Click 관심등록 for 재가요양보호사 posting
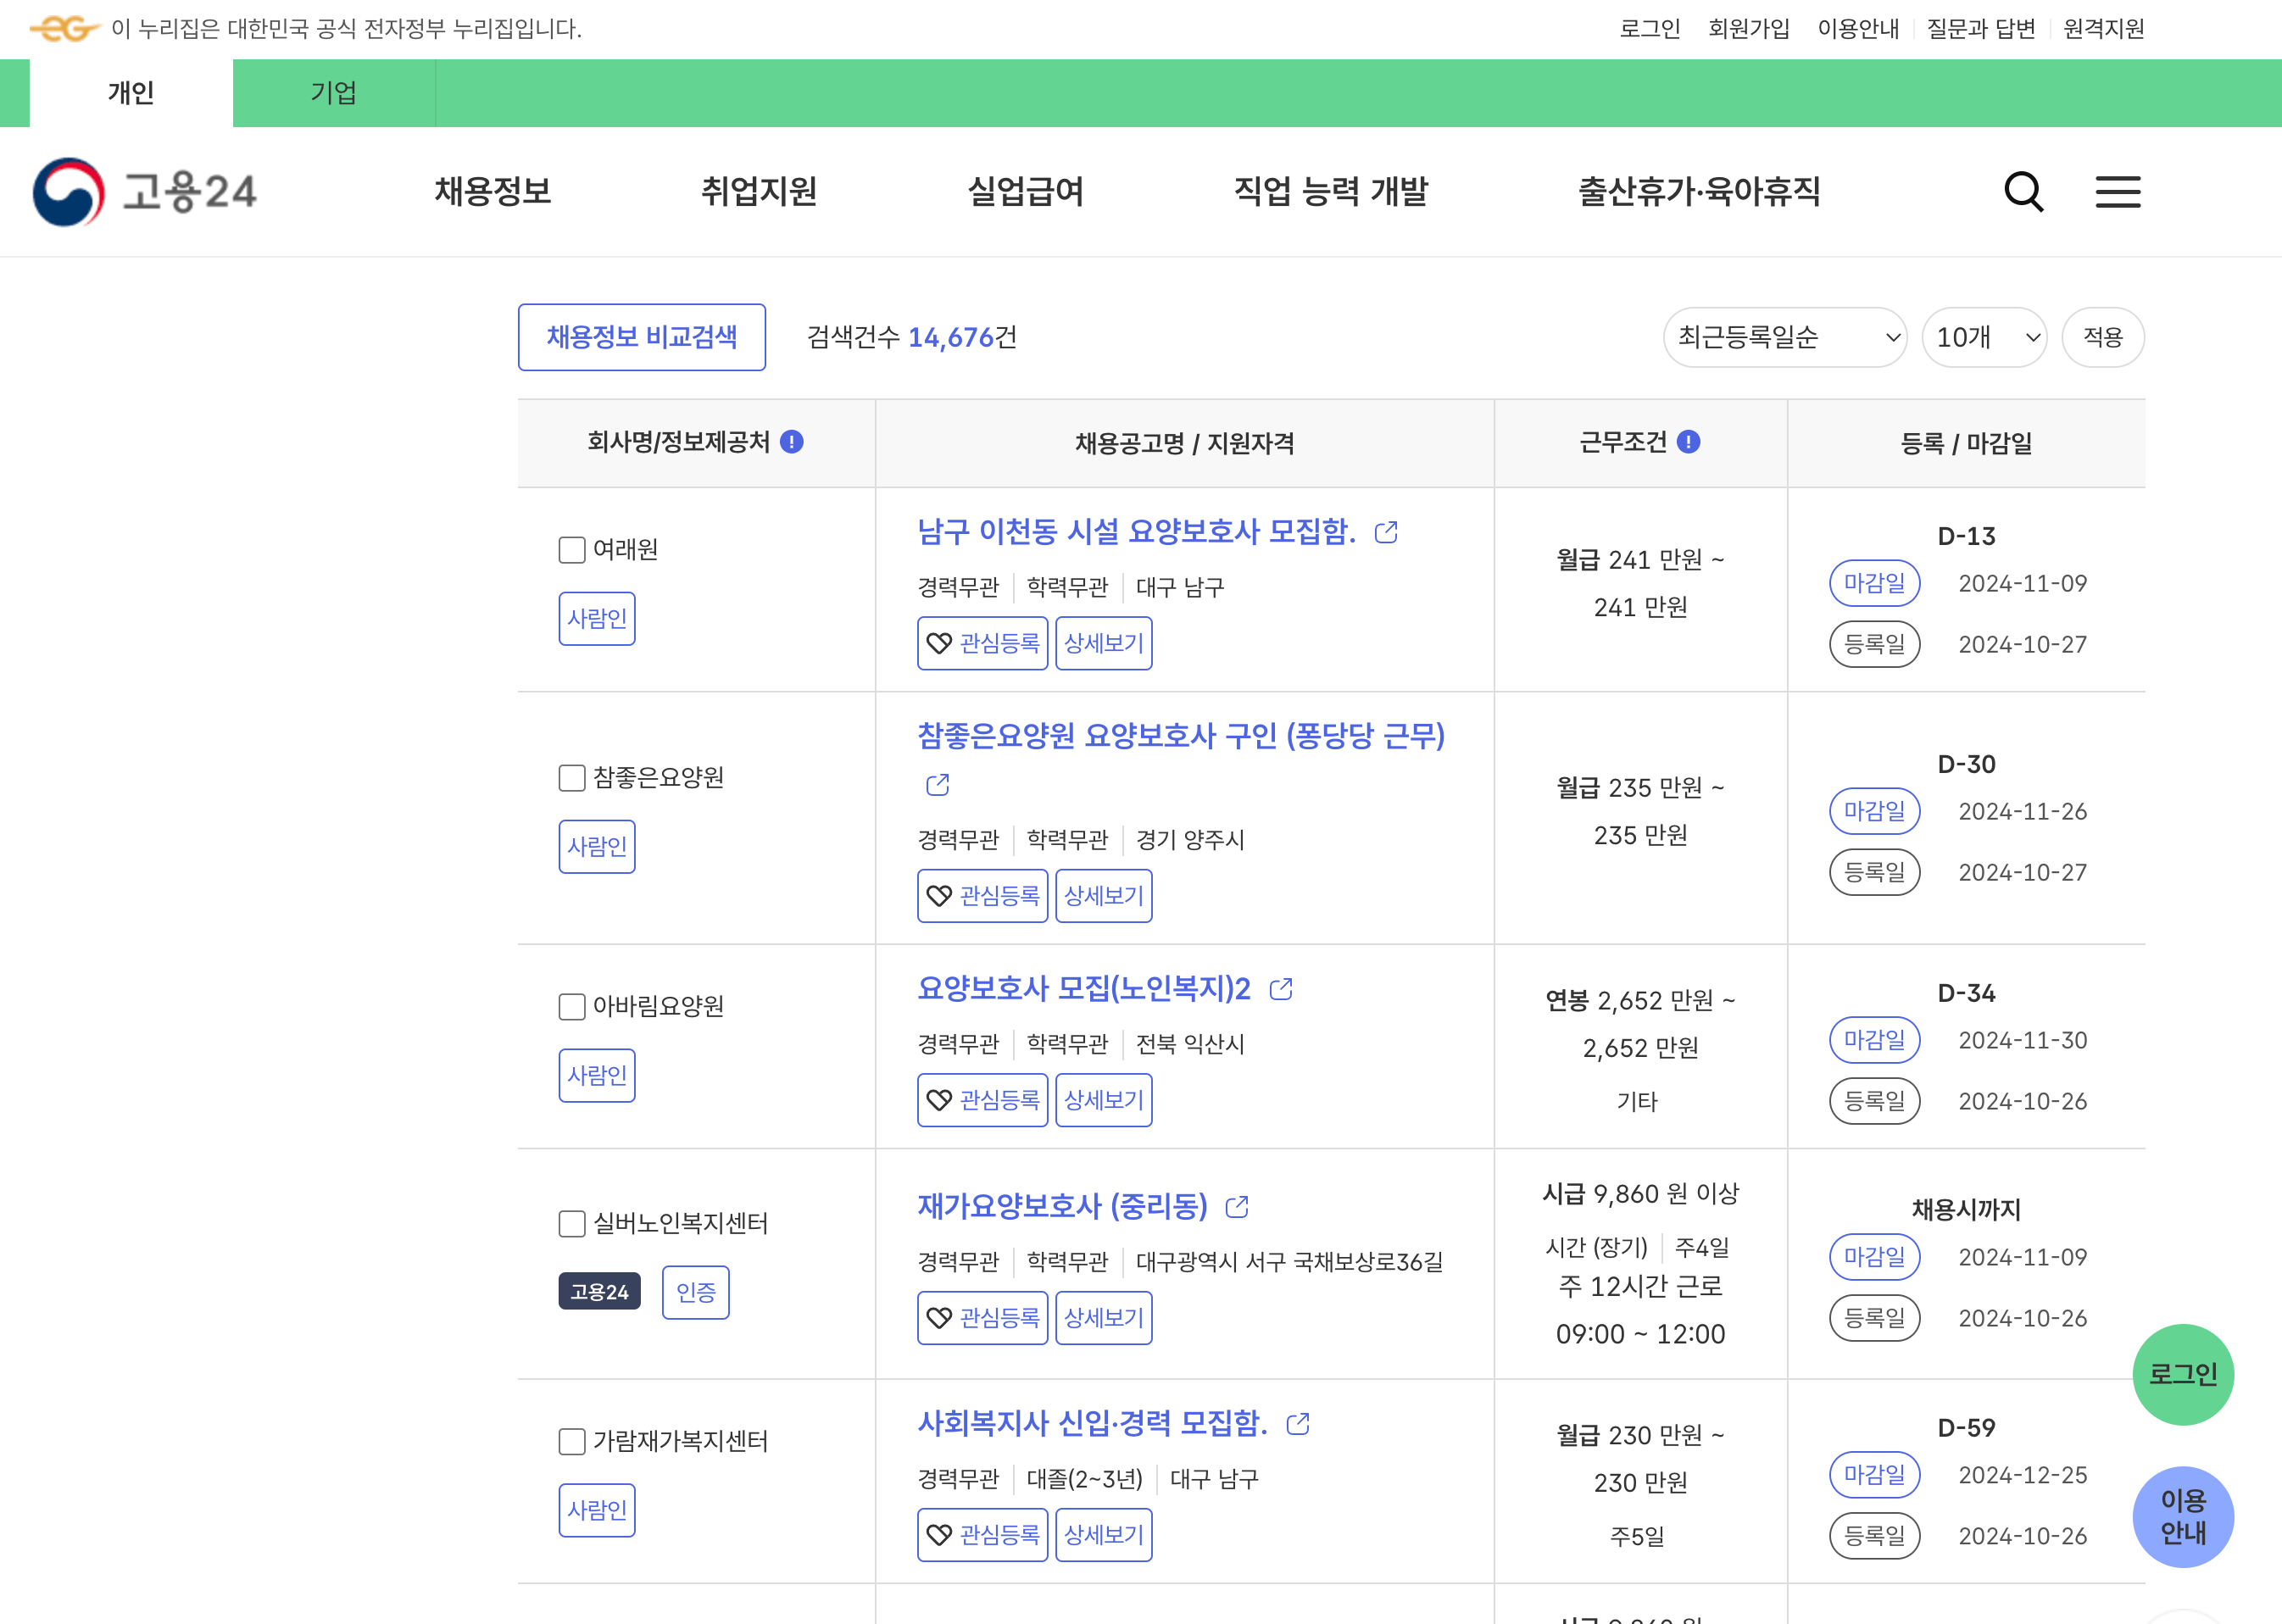 (983, 1319)
